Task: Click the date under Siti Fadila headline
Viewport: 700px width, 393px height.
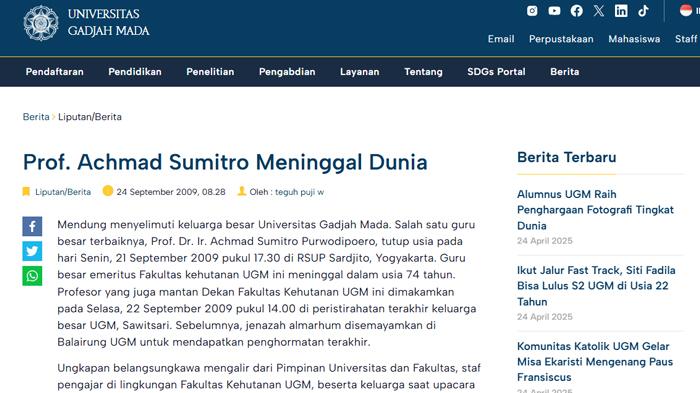Action: click(545, 317)
